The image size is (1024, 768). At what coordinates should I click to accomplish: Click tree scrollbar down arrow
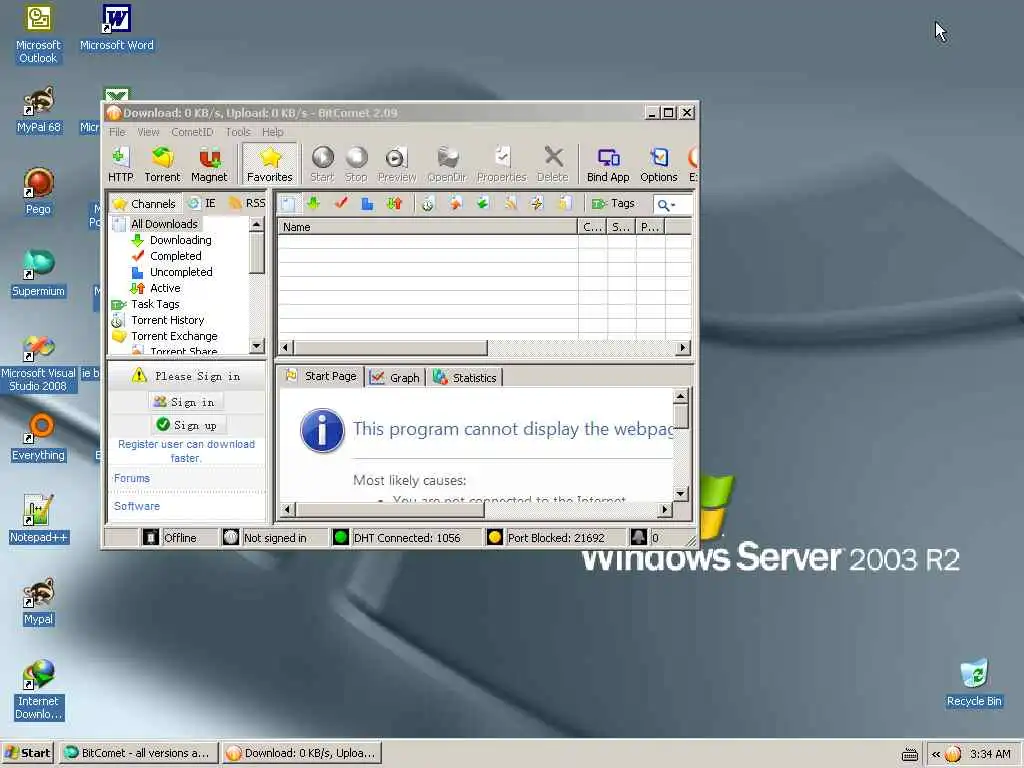tap(257, 346)
